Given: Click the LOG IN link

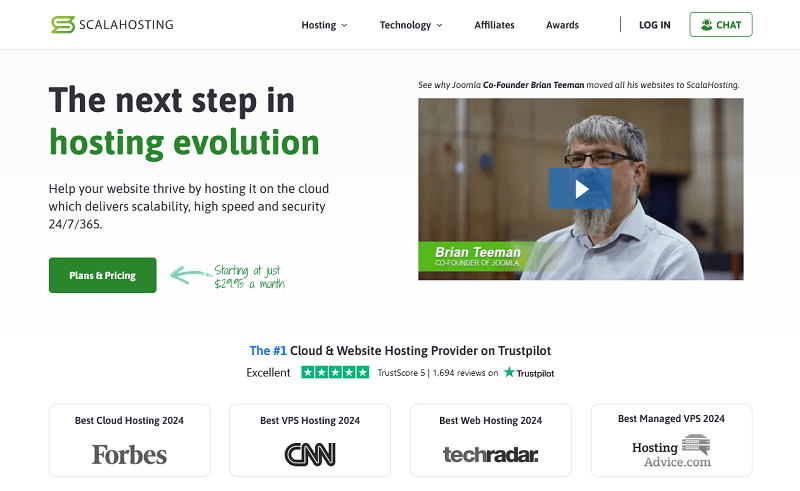Looking at the screenshot, I should 655,25.
